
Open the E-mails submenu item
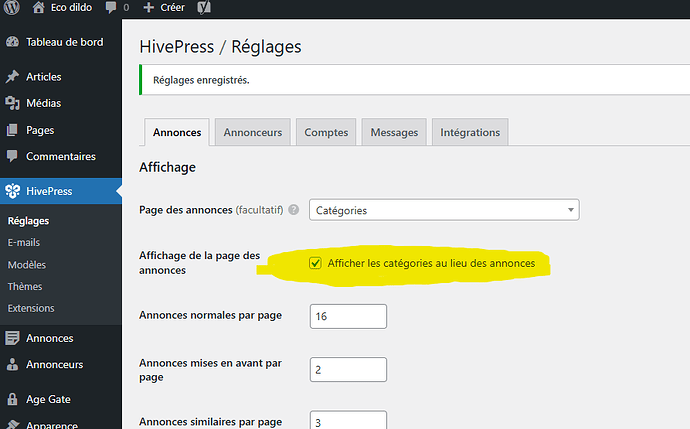[24, 242]
